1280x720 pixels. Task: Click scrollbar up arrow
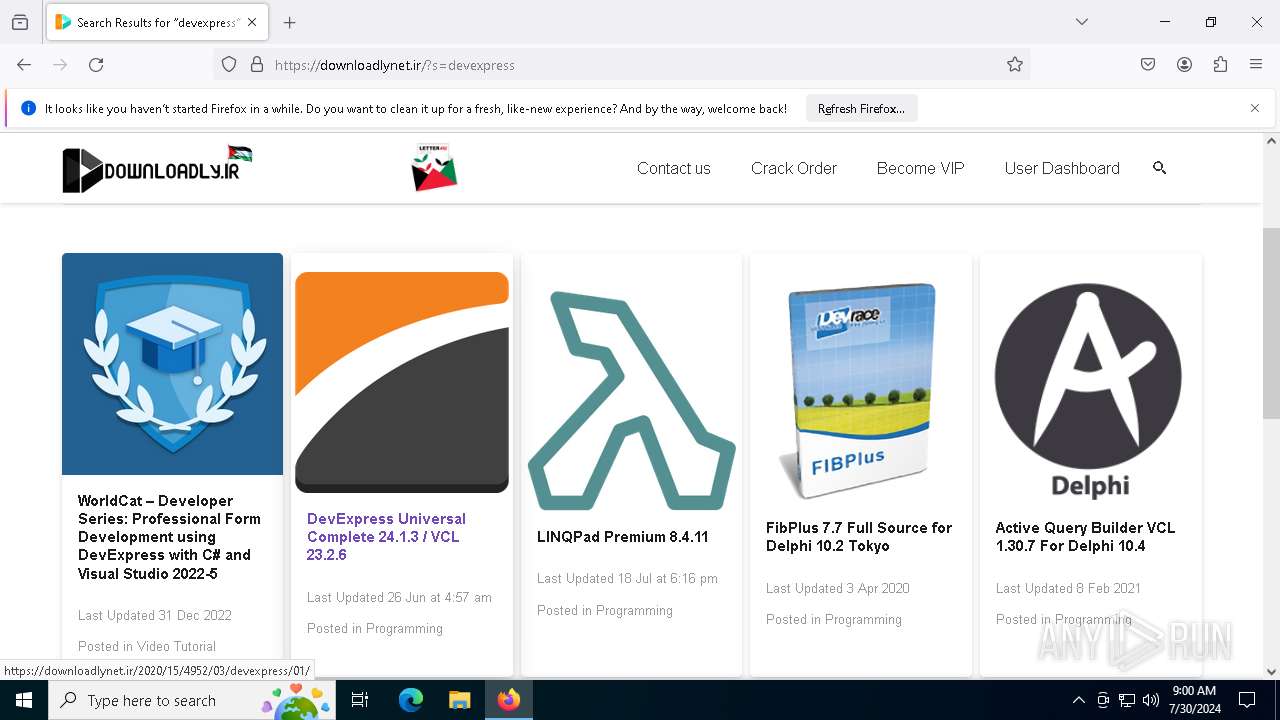[x=1271, y=141]
